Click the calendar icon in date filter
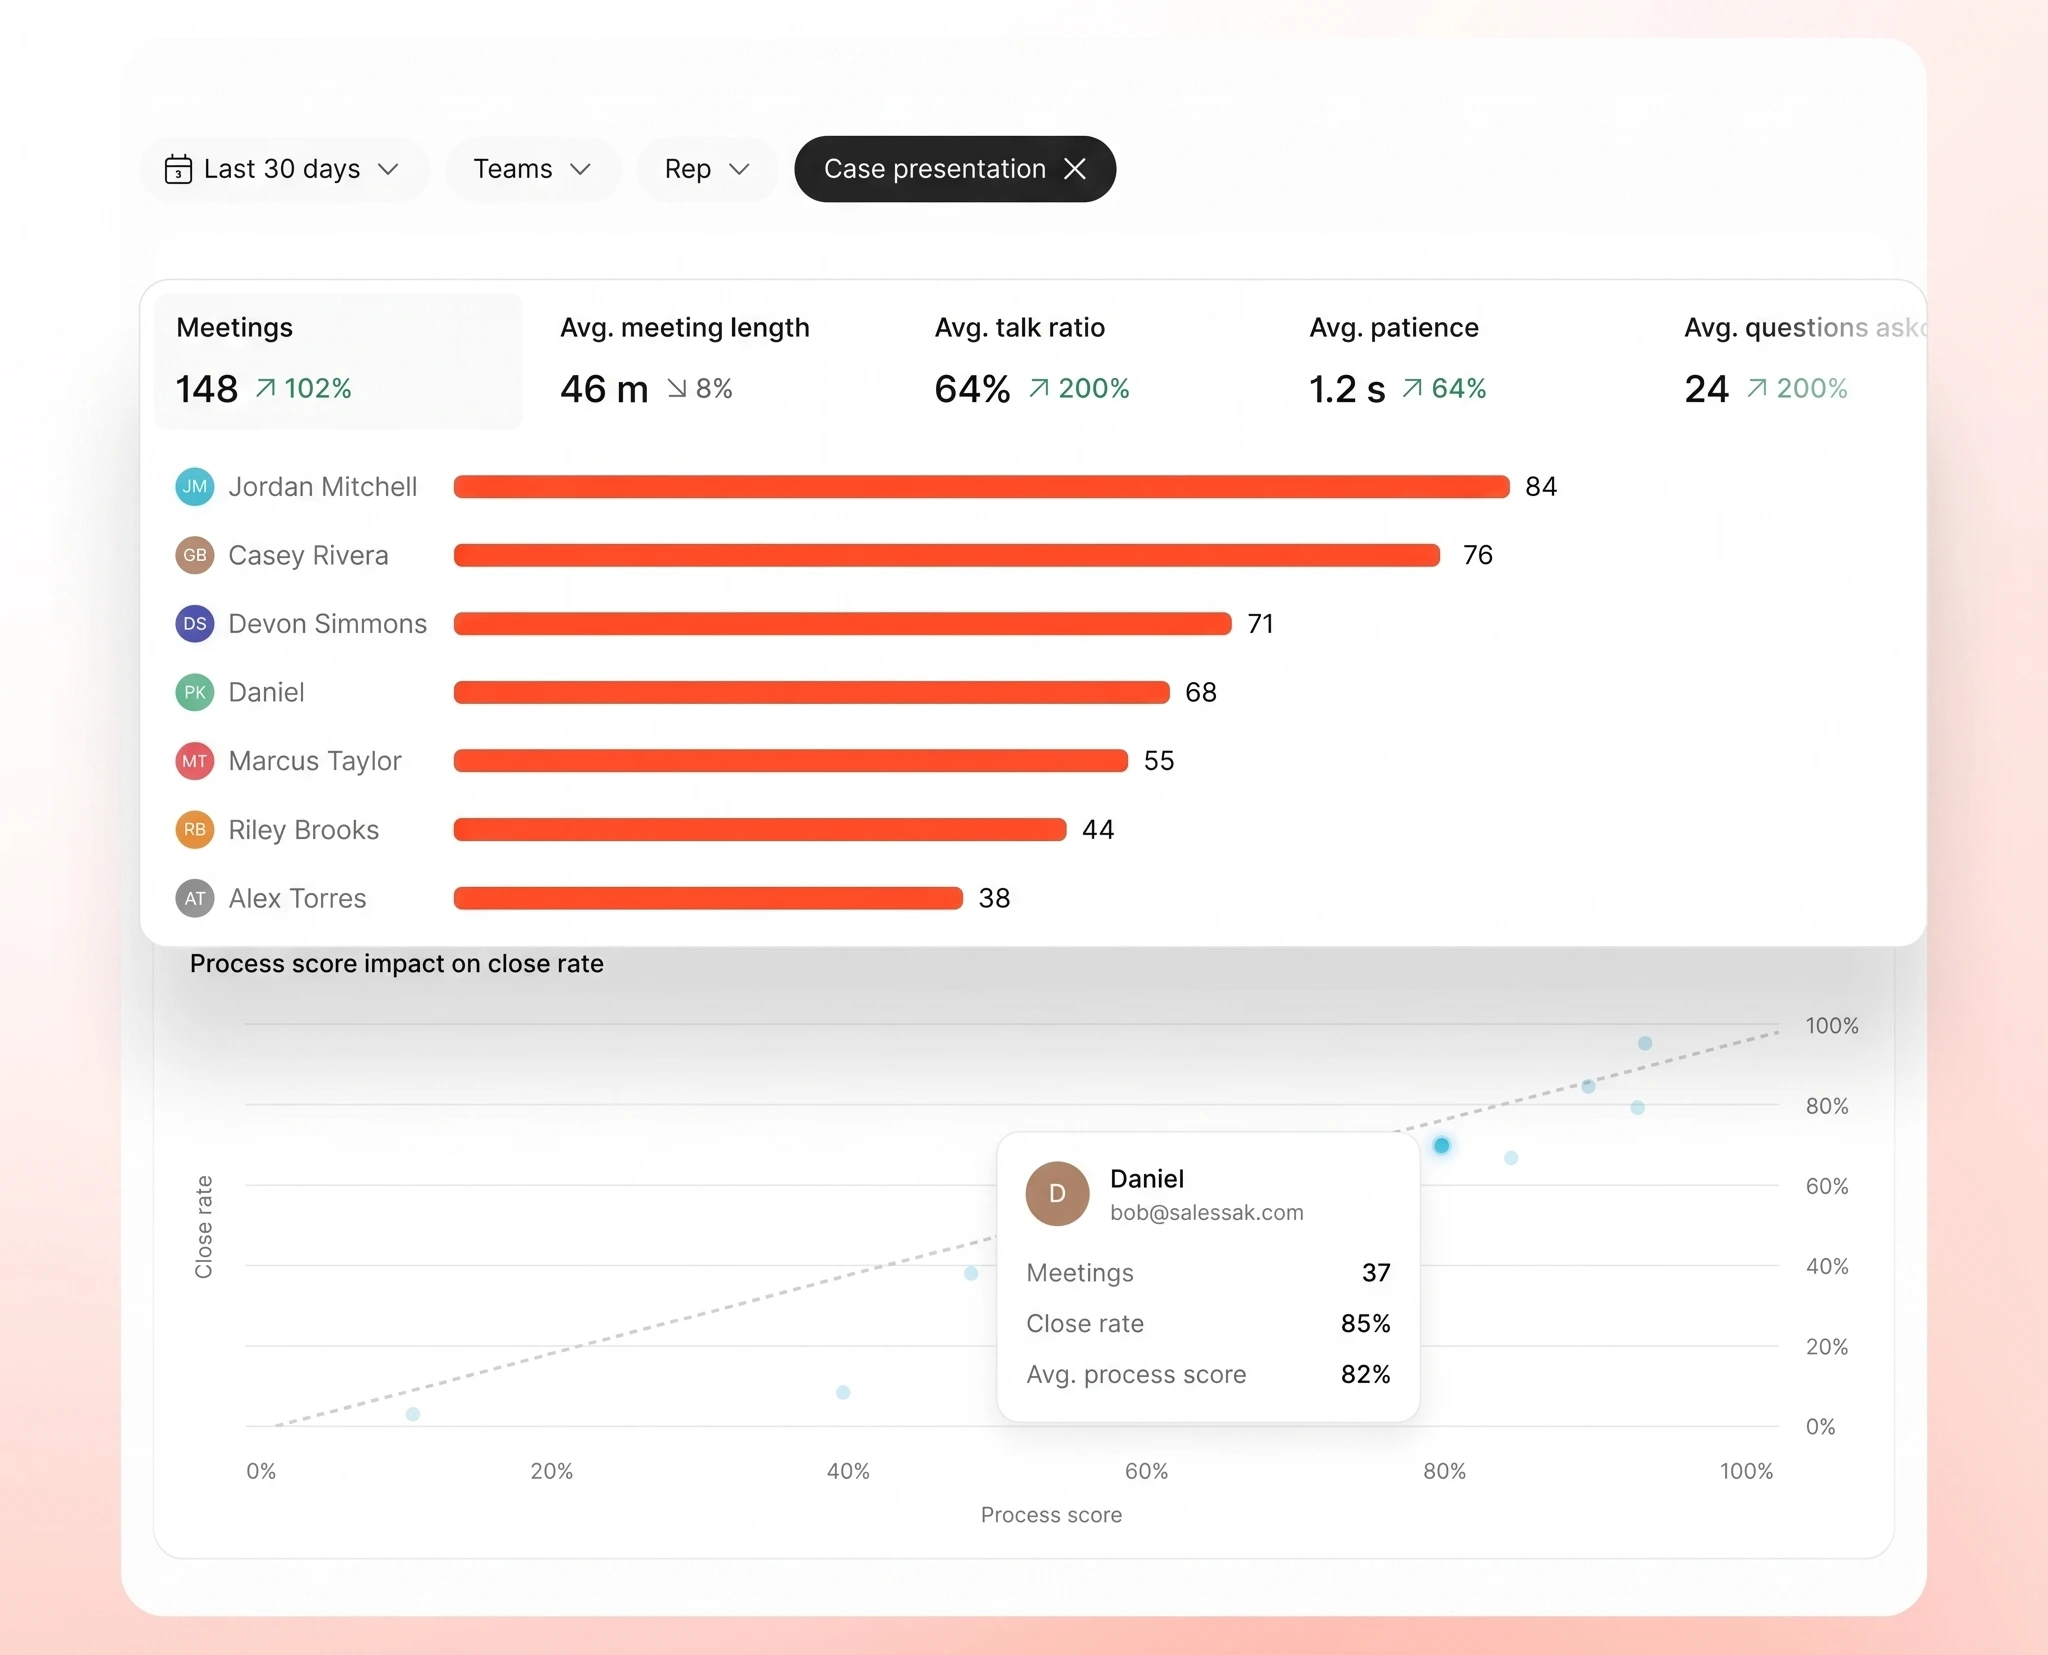The height and width of the screenshot is (1655, 2048). (x=178, y=169)
